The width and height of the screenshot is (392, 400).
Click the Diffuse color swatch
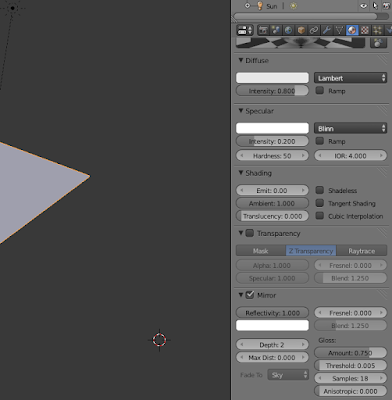(272, 78)
